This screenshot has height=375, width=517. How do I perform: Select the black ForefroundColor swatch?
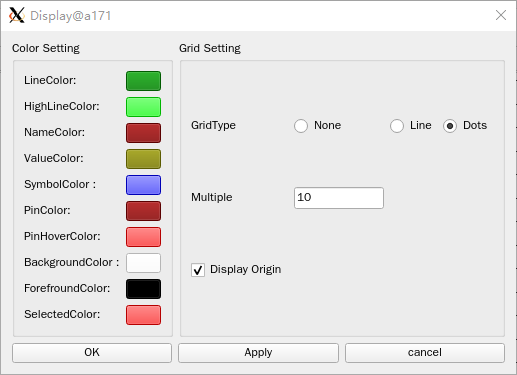click(x=143, y=289)
